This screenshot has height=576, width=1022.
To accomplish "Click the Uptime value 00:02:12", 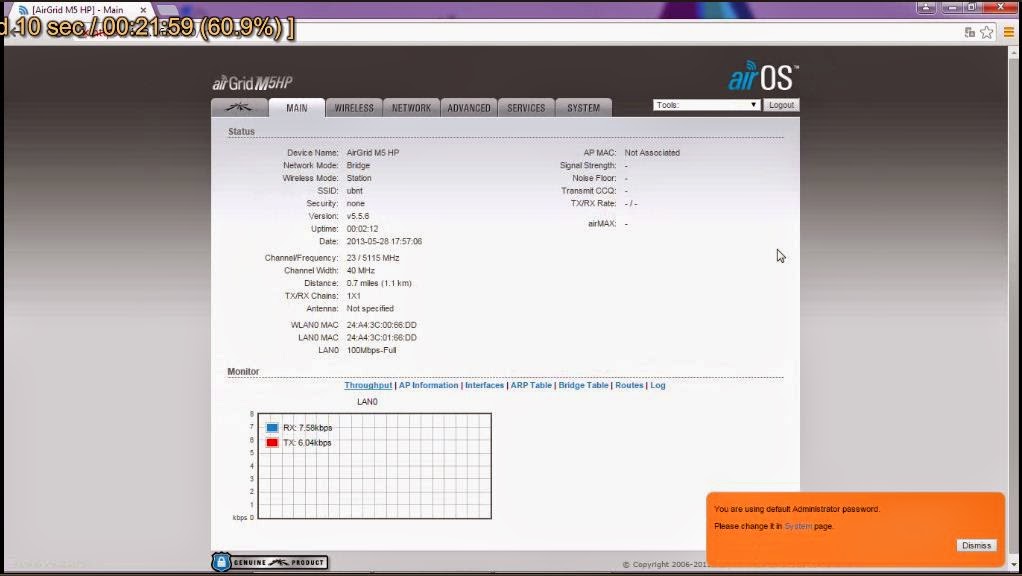I will click(362, 229).
